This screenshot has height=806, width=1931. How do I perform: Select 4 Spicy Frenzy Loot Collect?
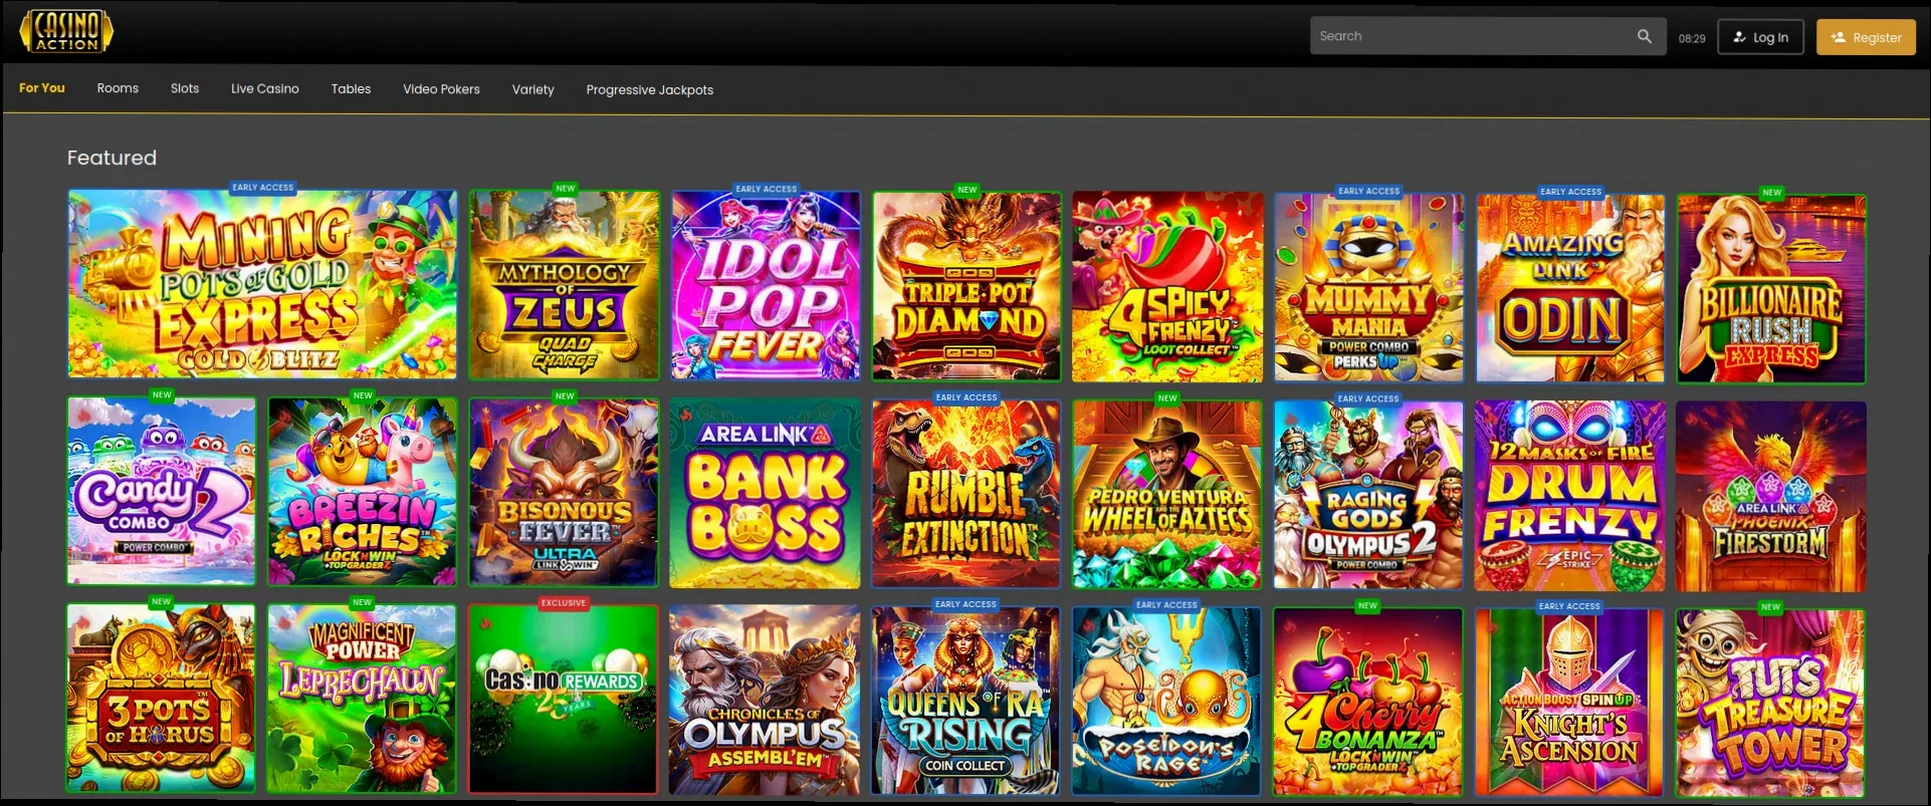click(x=1167, y=286)
